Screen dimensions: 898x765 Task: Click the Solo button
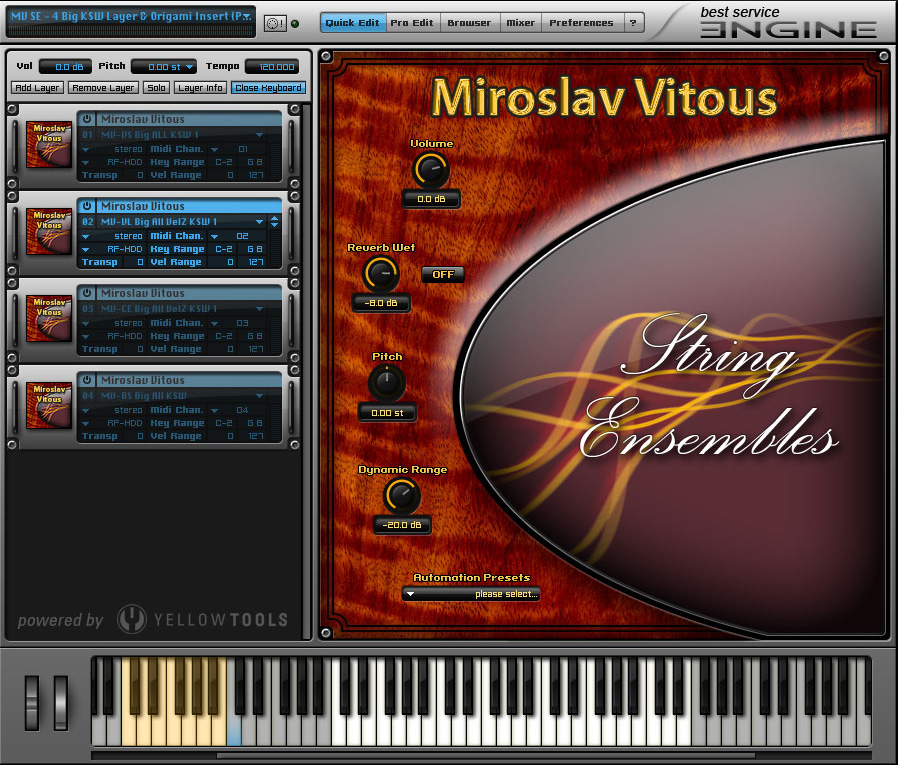156,88
